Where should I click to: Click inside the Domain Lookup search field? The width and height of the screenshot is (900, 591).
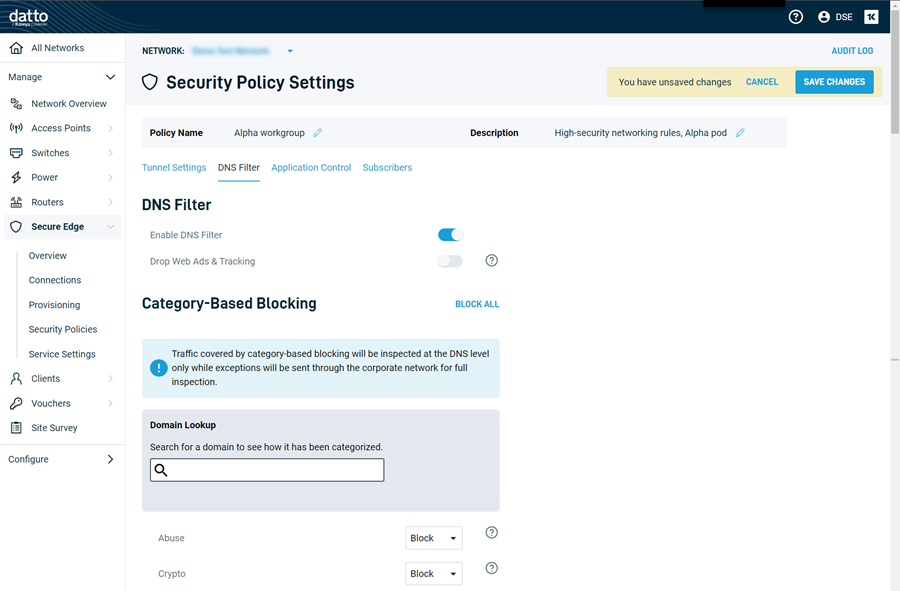click(x=267, y=469)
